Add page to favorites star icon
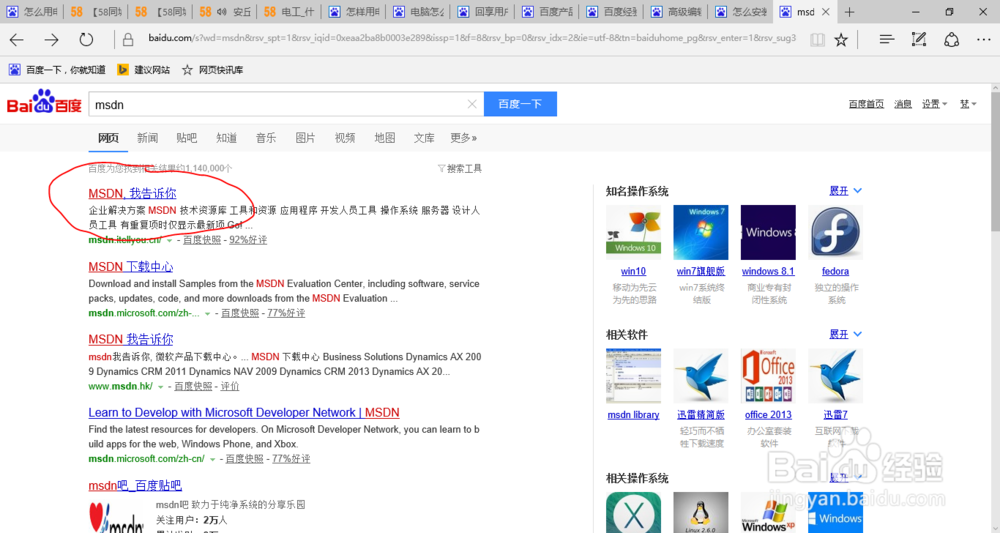Image resolution: width=1000 pixels, height=533 pixels. coord(841,40)
